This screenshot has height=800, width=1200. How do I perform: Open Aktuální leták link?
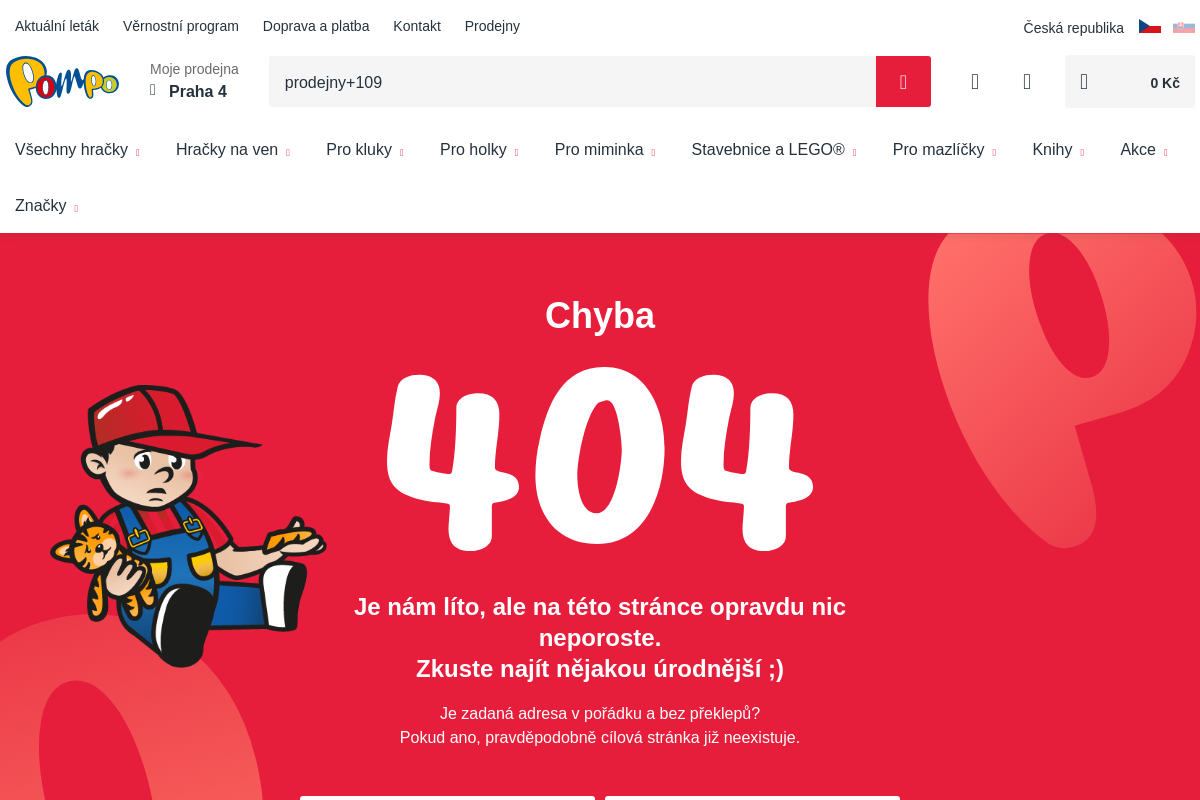coord(57,26)
